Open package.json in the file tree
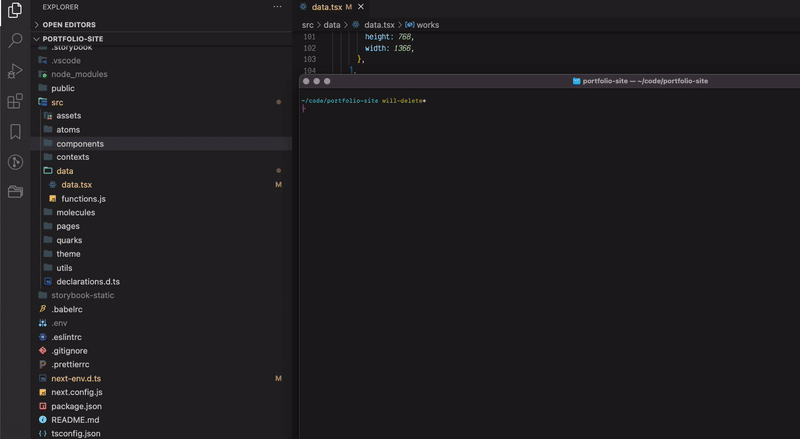This screenshot has width=800, height=439. (76, 407)
